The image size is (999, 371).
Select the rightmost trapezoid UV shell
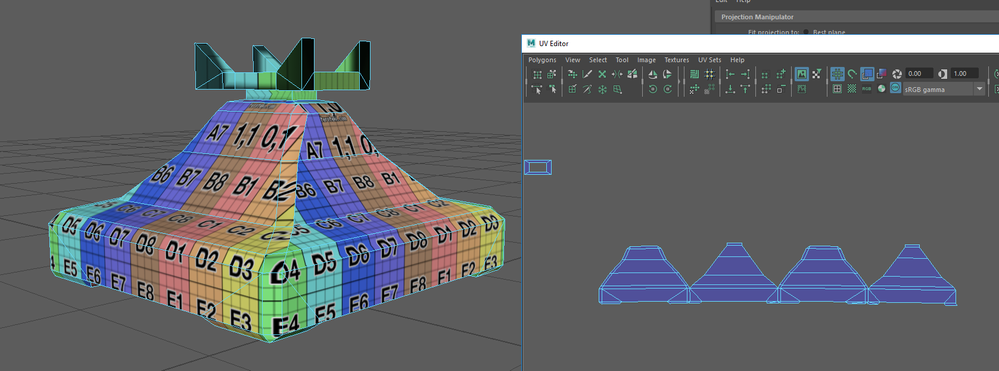[x=913, y=275]
